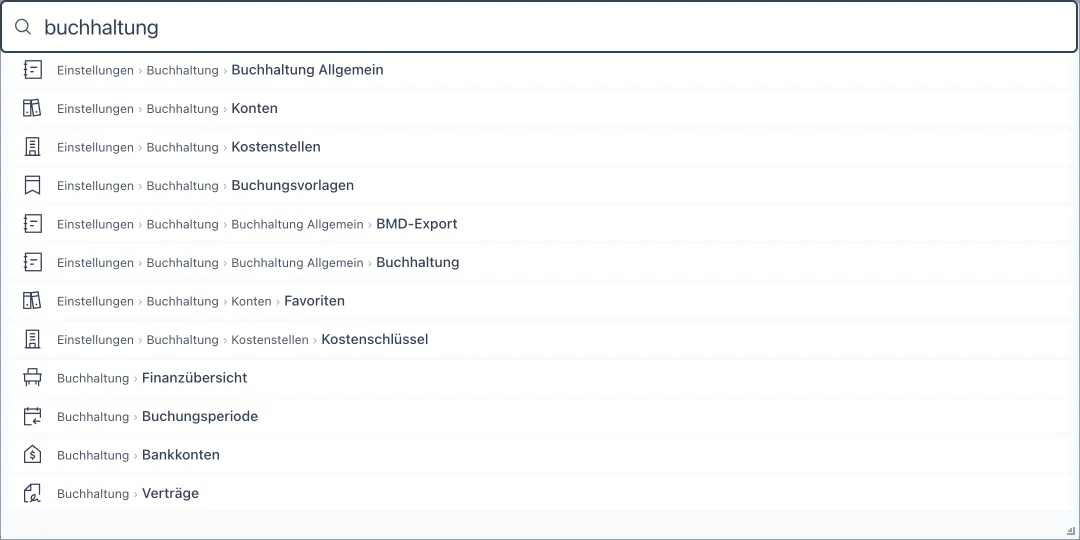Open the 'BMD-Export' search result
The height and width of the screenshot is (540, 1080).
[x=540, y=224]
